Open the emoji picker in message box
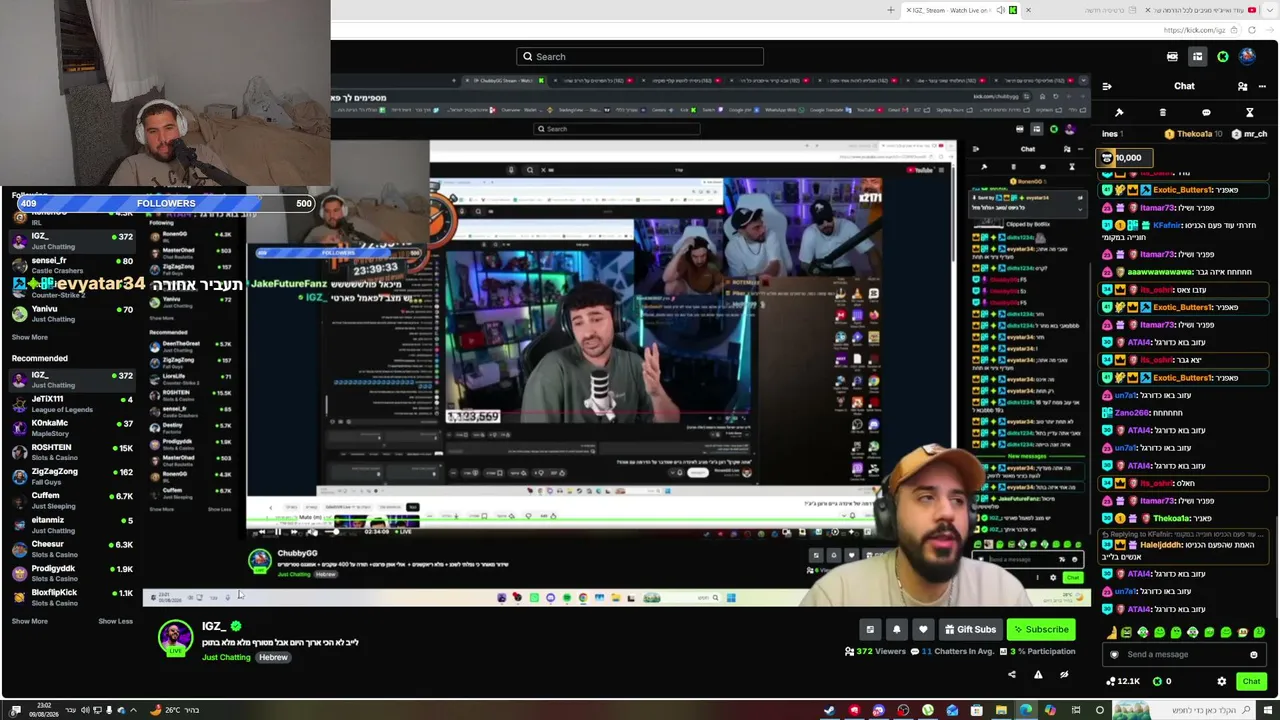Image resolution: width=1280 pixels, height=720 pixels. [x=1253, y=655]
